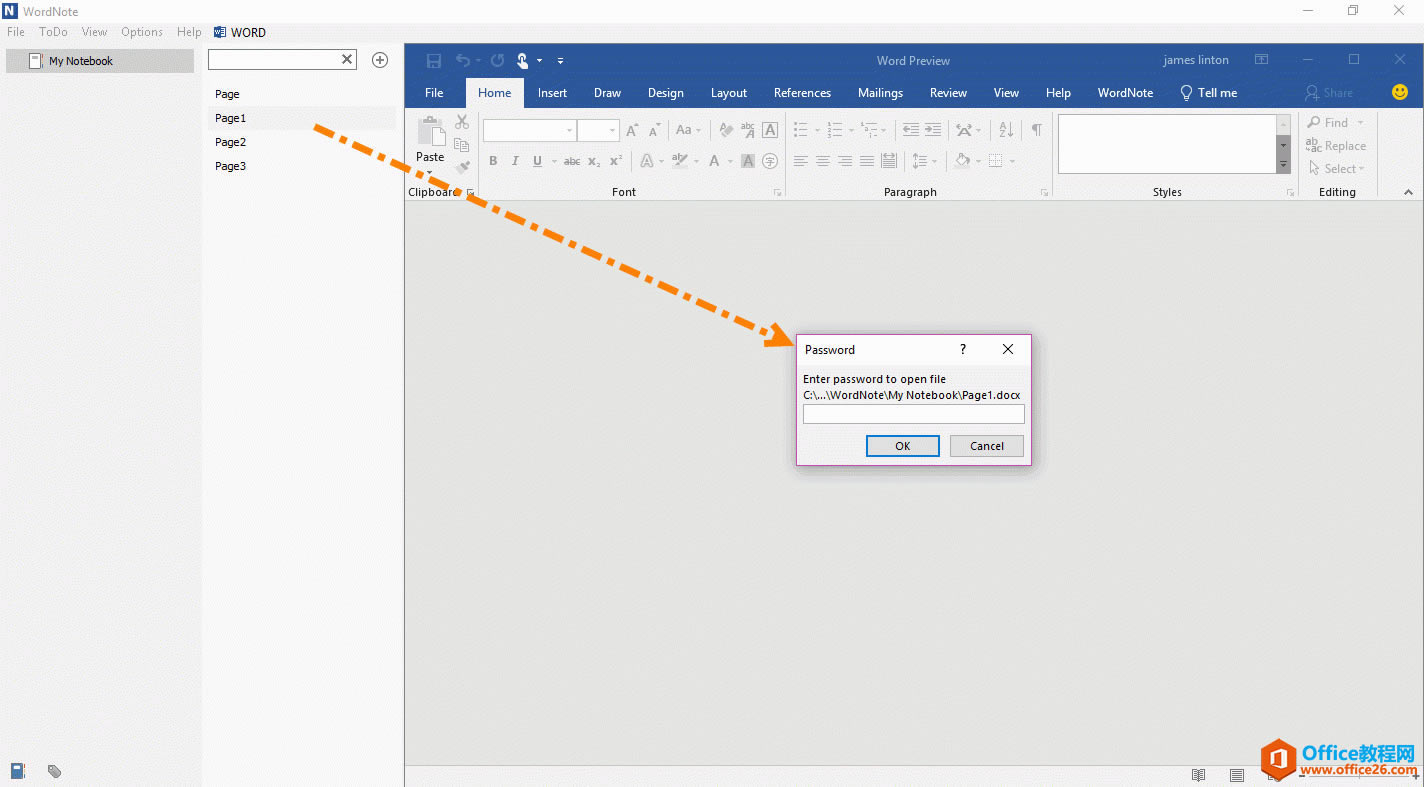Click the tag icon at bottom left

click(x=54, y=771)
